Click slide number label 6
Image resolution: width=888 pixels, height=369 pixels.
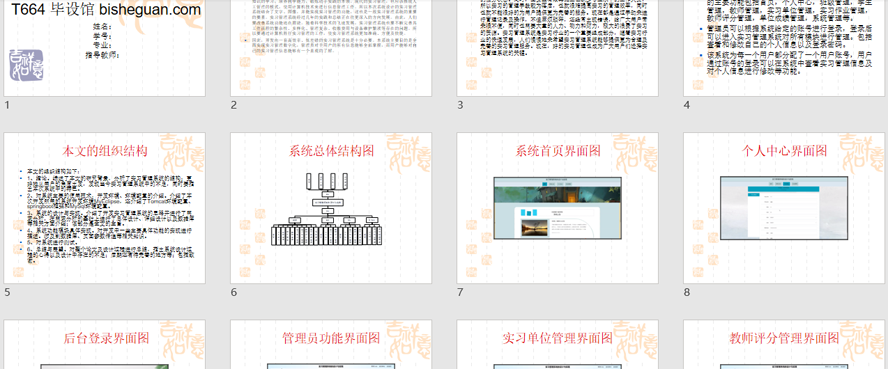pyautogui.click(x=233, y=292)
